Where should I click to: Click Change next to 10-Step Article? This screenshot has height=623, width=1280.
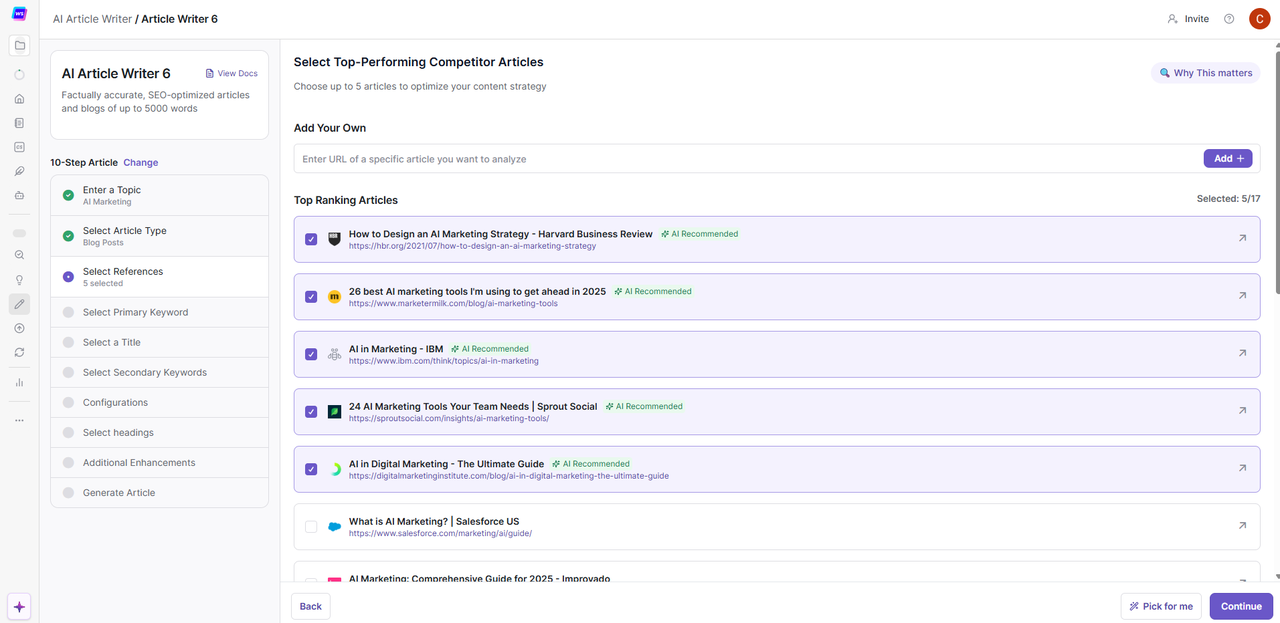coord(141,162)
